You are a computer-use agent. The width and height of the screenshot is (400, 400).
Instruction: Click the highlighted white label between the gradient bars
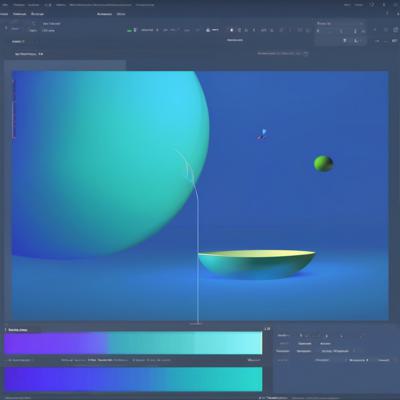100,360
